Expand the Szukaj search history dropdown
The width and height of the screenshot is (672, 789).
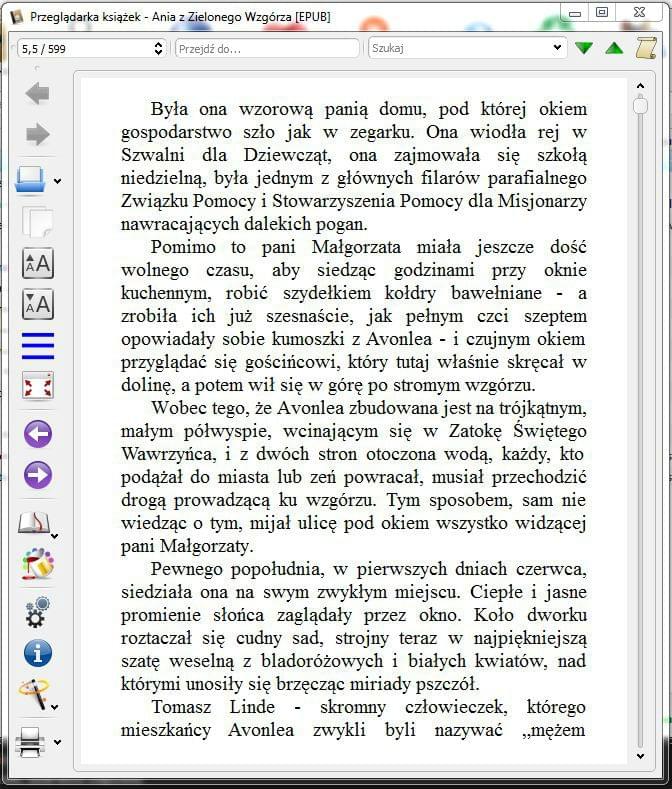pyautogui.click(x=557, y=48)
